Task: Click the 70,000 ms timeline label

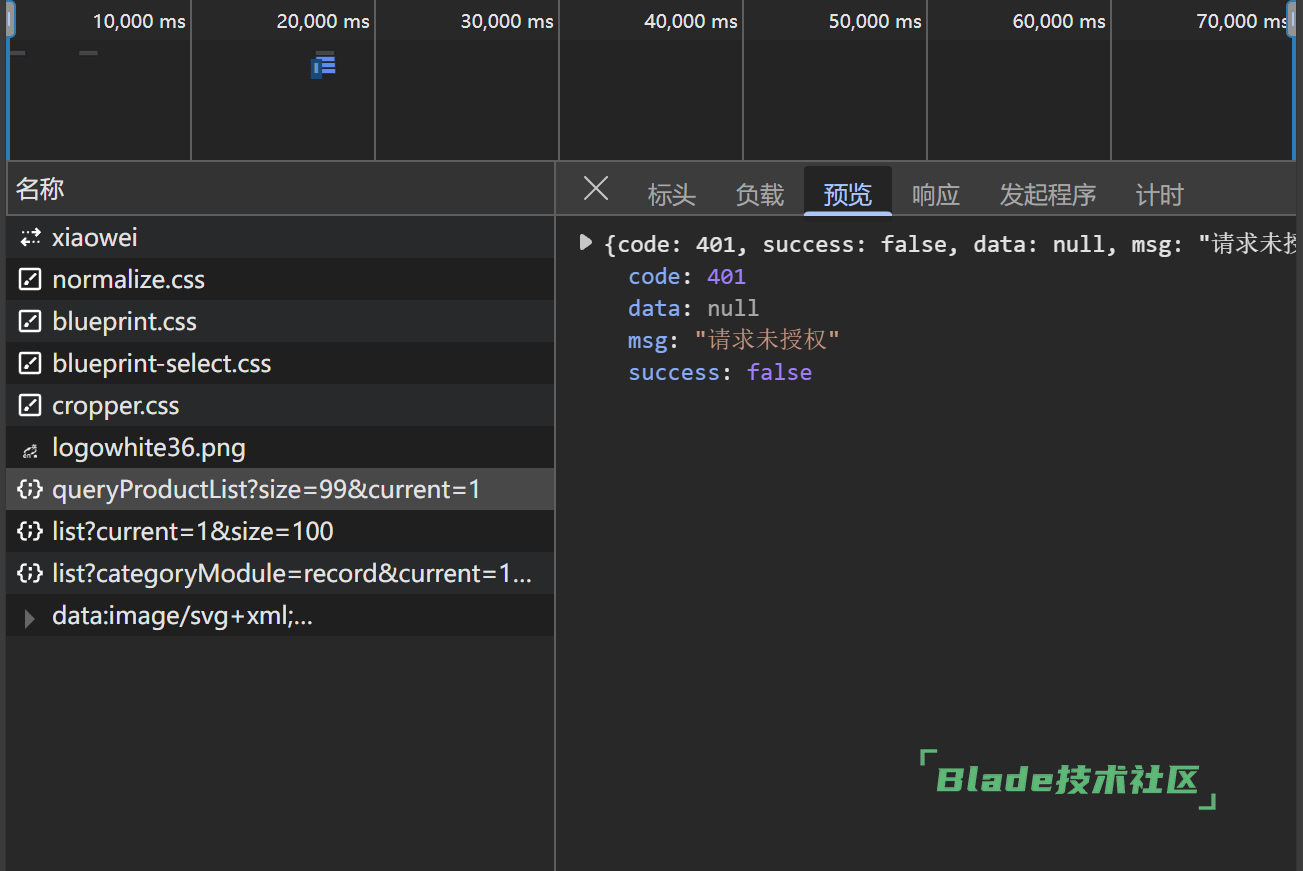Action: (x=1243, y=21)
